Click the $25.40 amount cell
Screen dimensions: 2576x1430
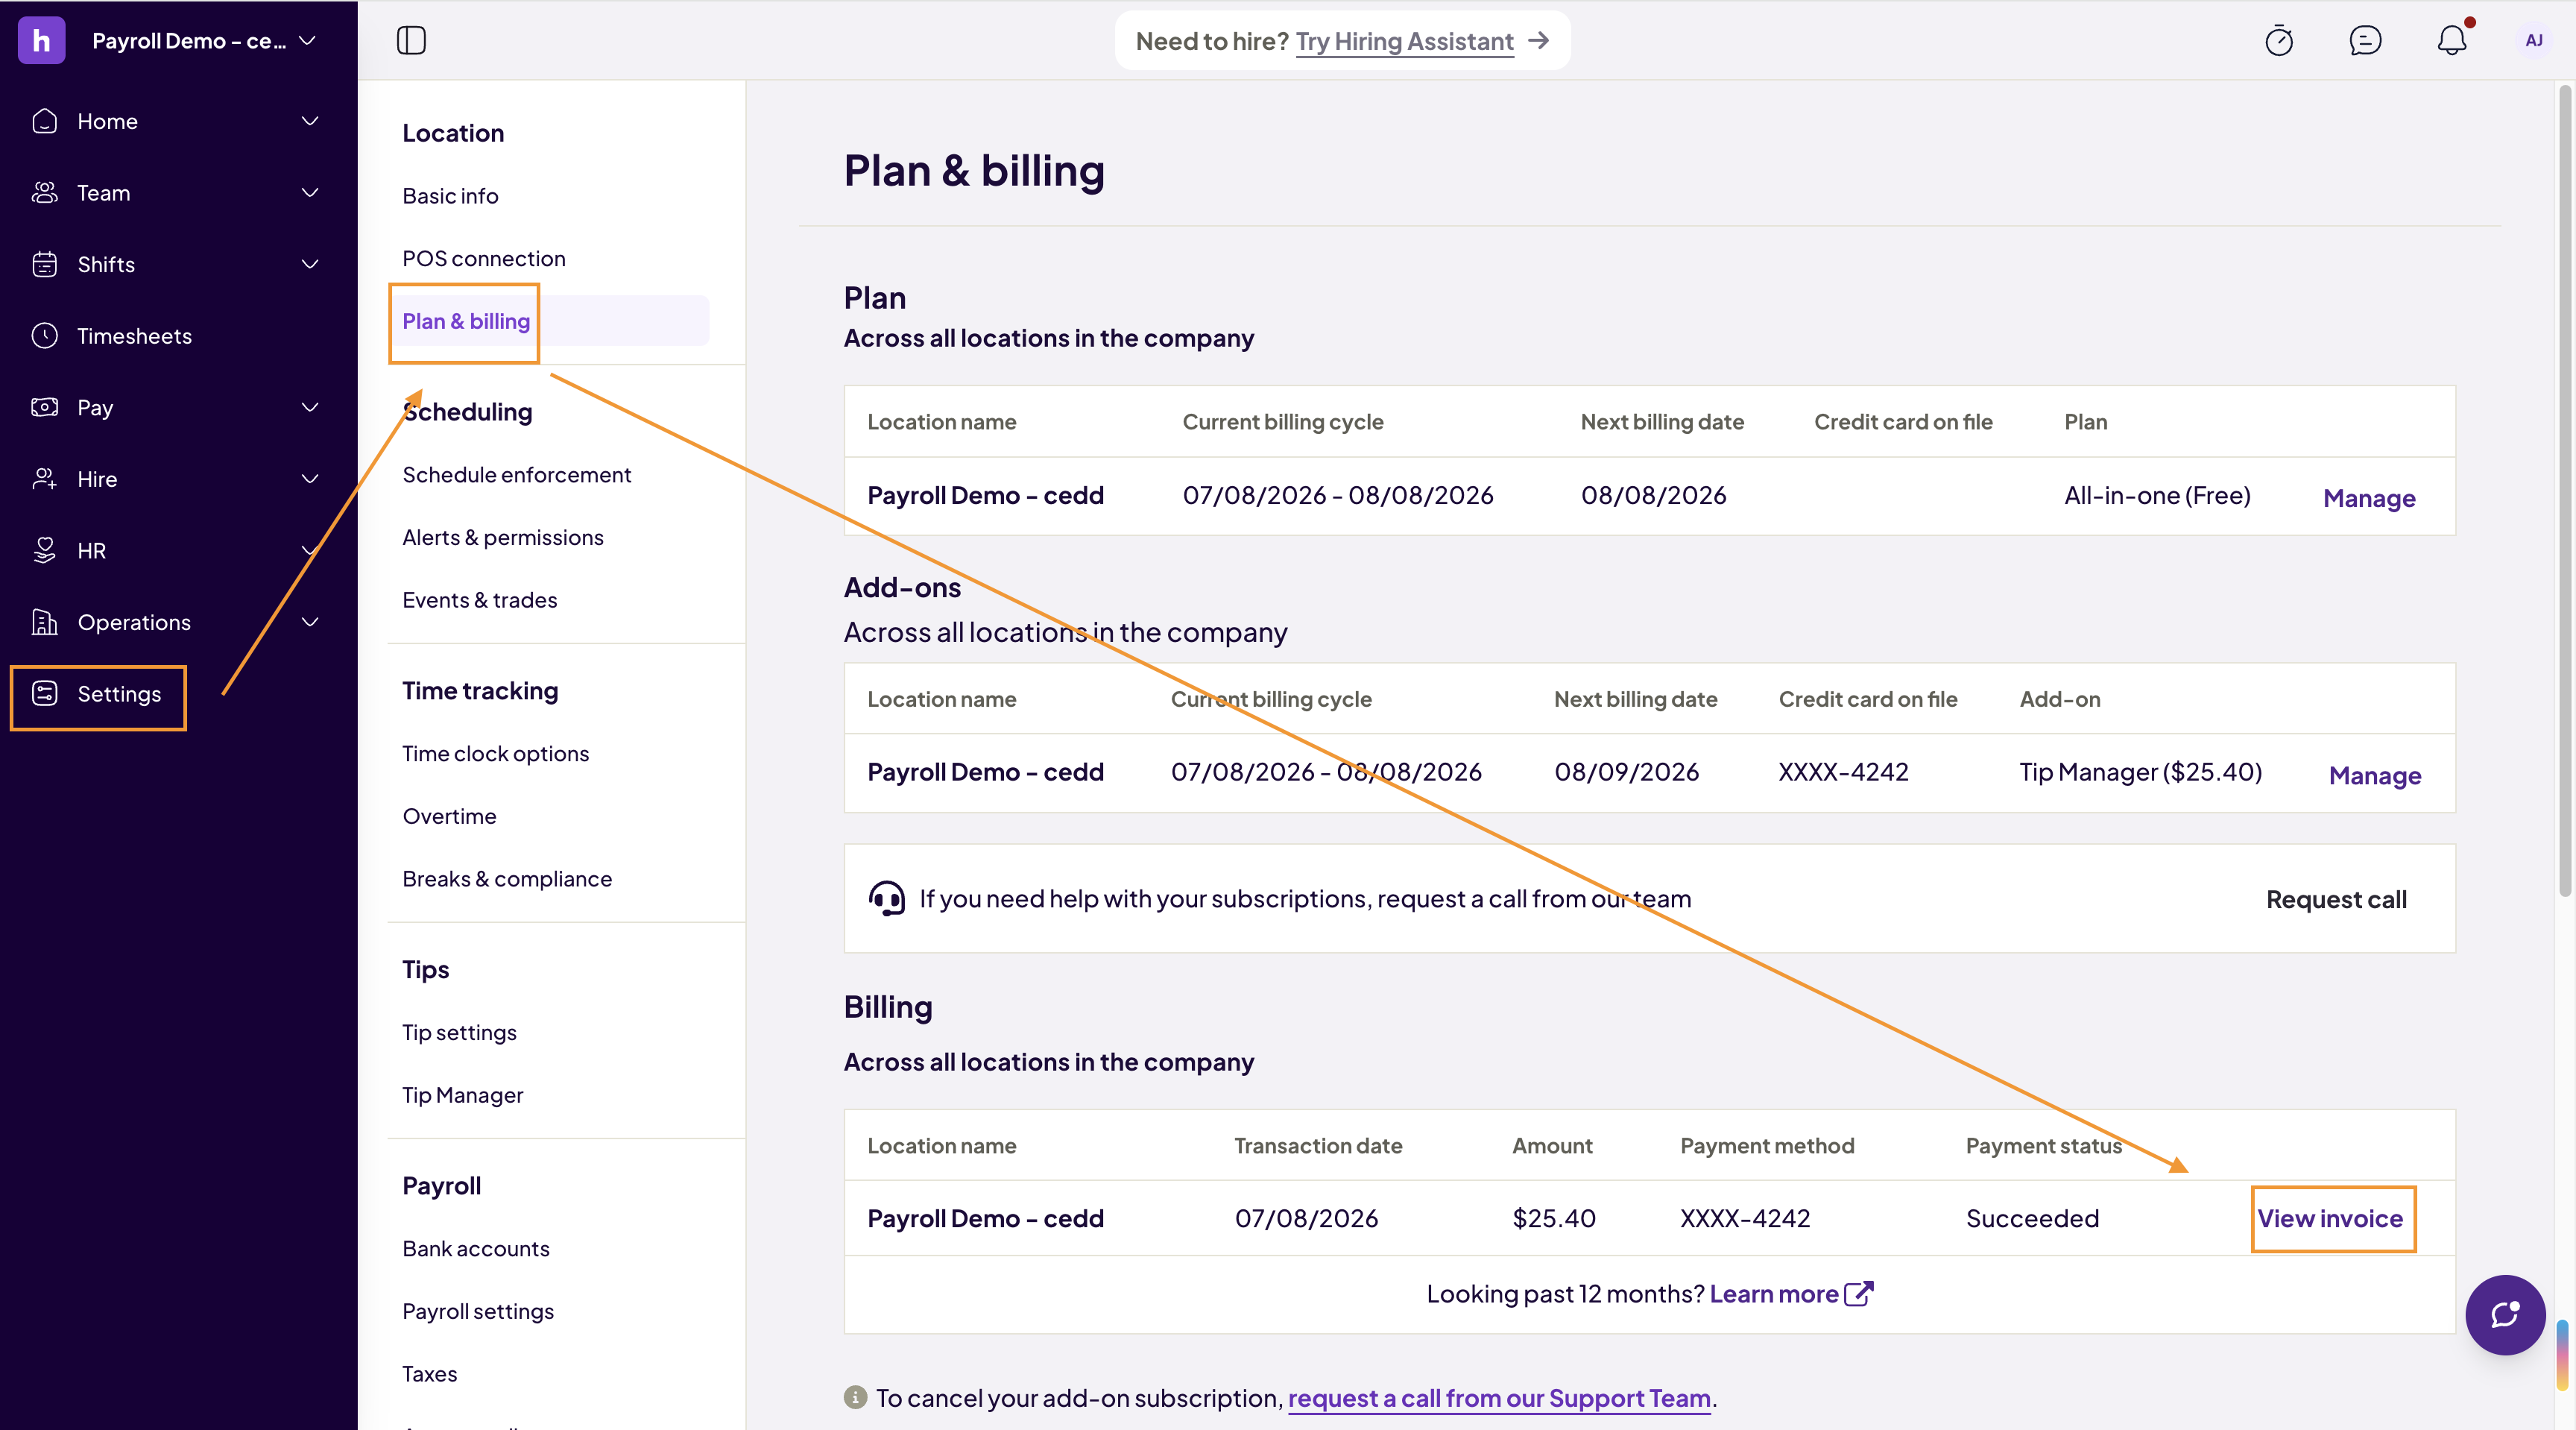1553,1218
